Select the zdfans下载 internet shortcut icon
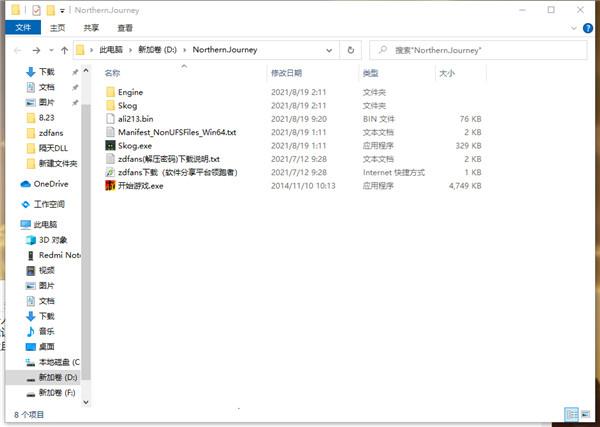This screenshot has height=427, width=600. pyautogui.click(x=111, y=173)
